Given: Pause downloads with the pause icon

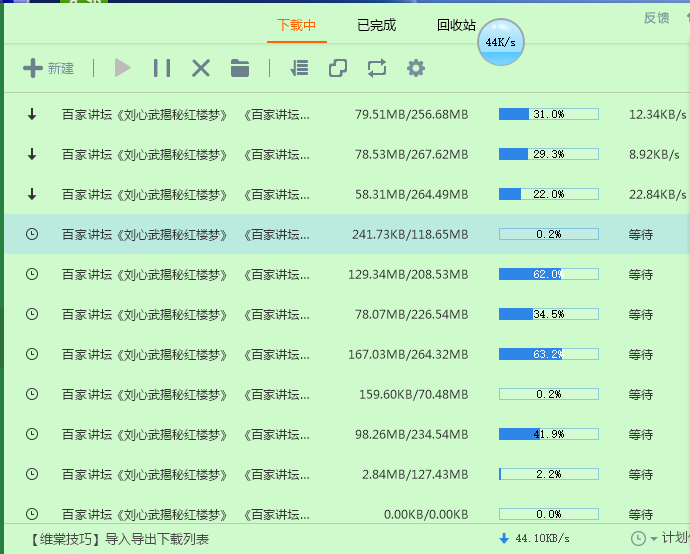Looking at the screenshot, I should [161, 68].
